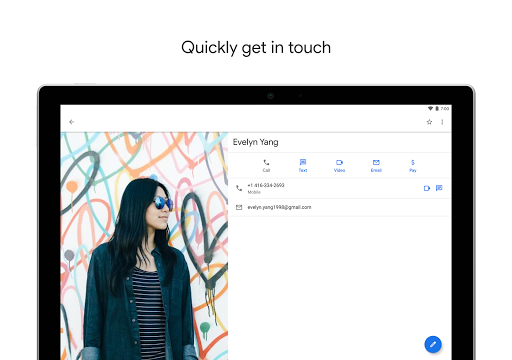Tap the Email envelope action icon
The height and width of the screenshot is (360, 512).
tap(376, 162)
